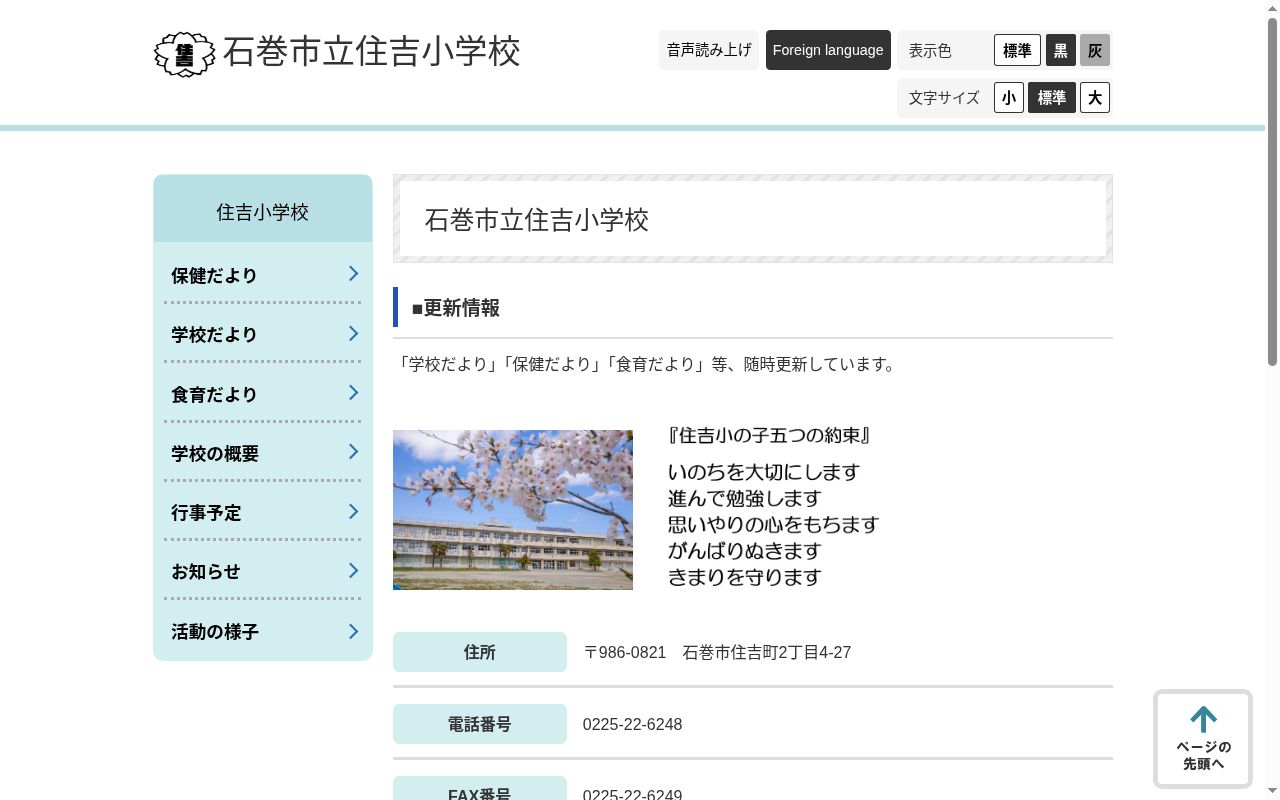Open the 学校の概要 menu item
Viewport: 1280px width, 800px height.
tap(263, 453)
